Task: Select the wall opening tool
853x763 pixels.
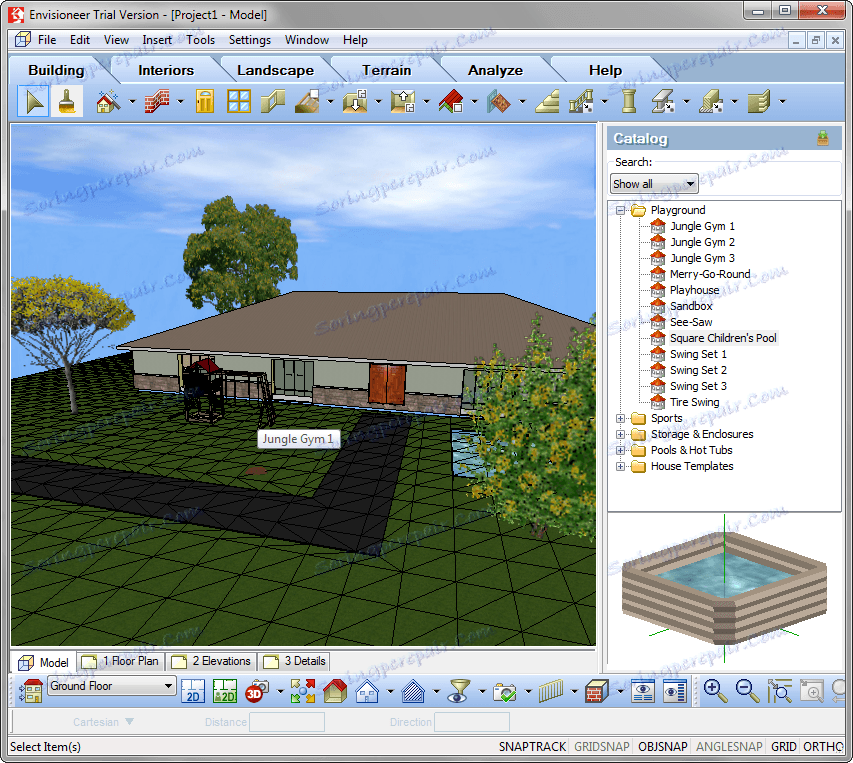Action: (x=273, y=101)
